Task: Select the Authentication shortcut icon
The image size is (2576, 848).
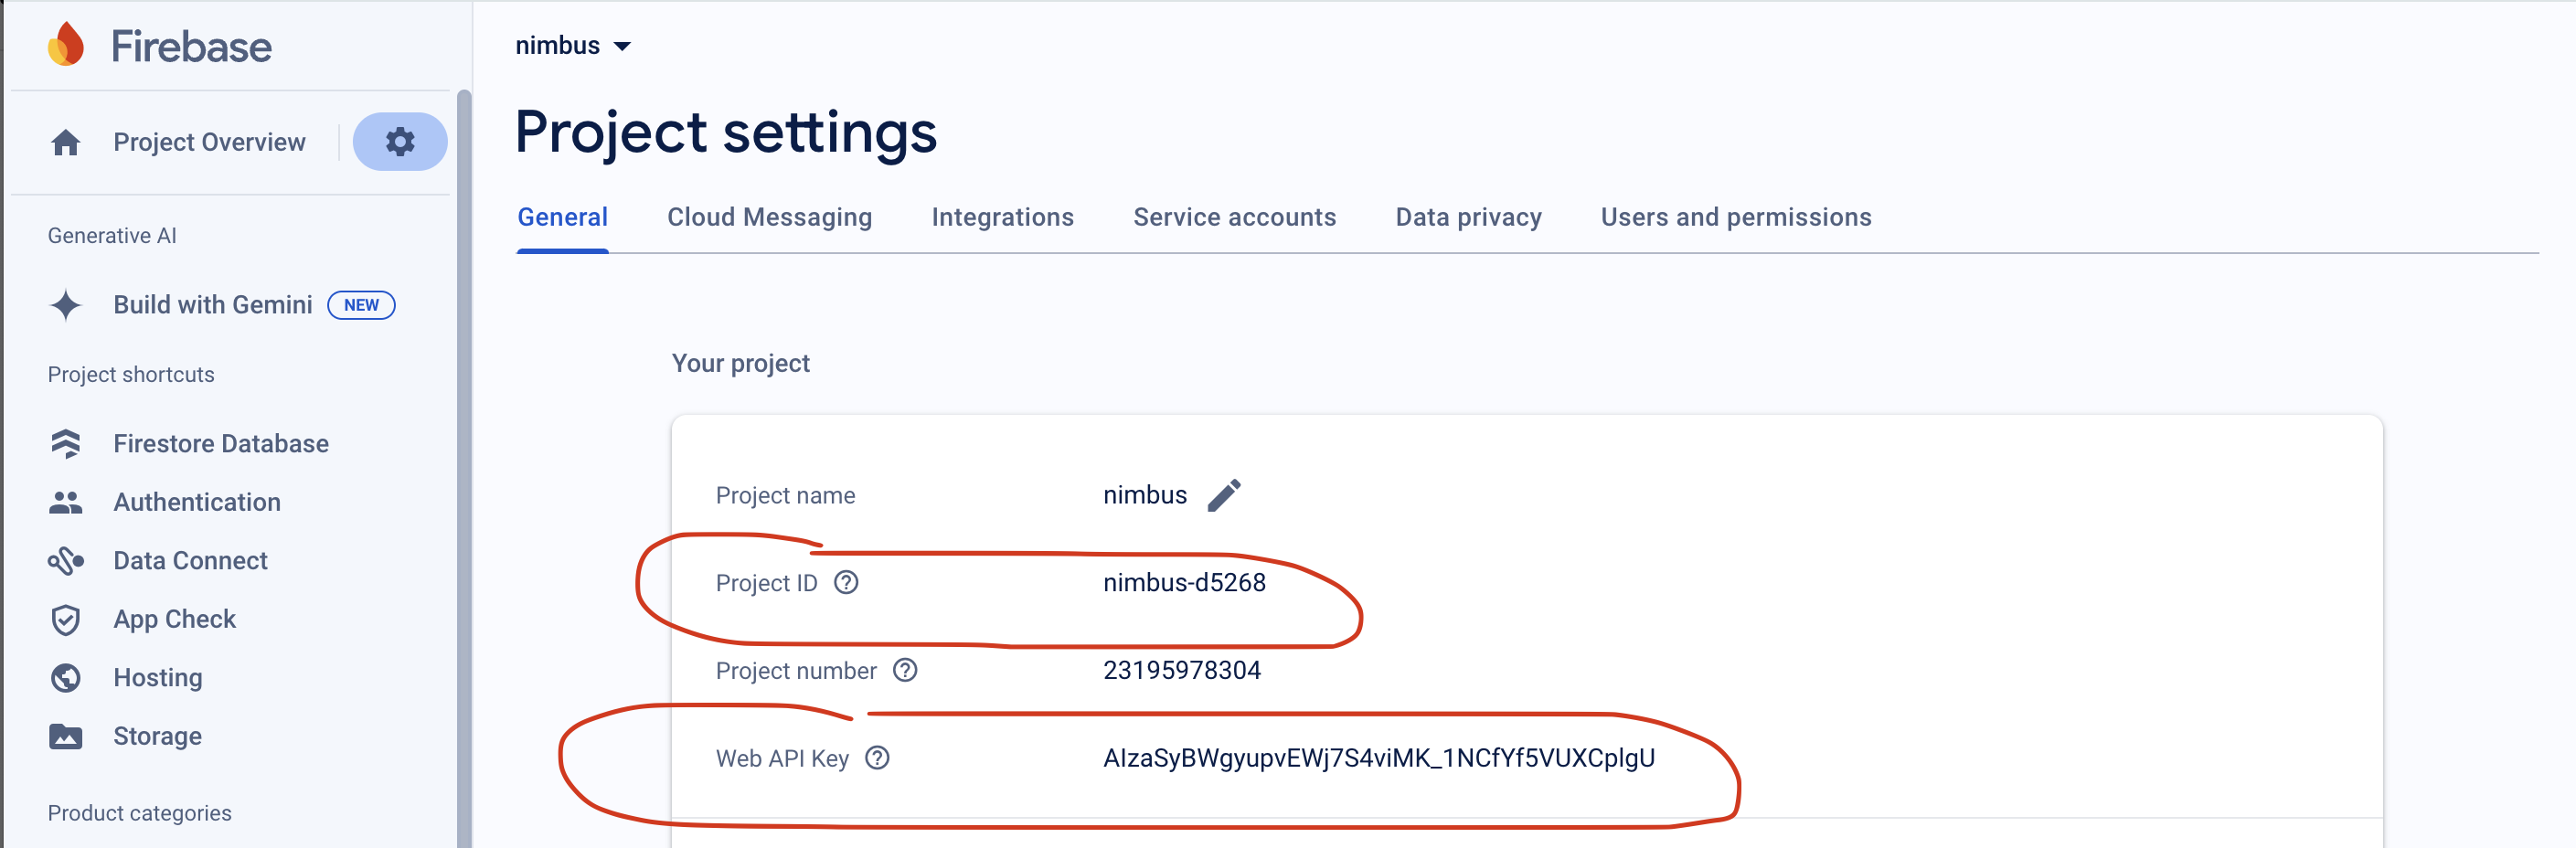Action: coord(66,502)
